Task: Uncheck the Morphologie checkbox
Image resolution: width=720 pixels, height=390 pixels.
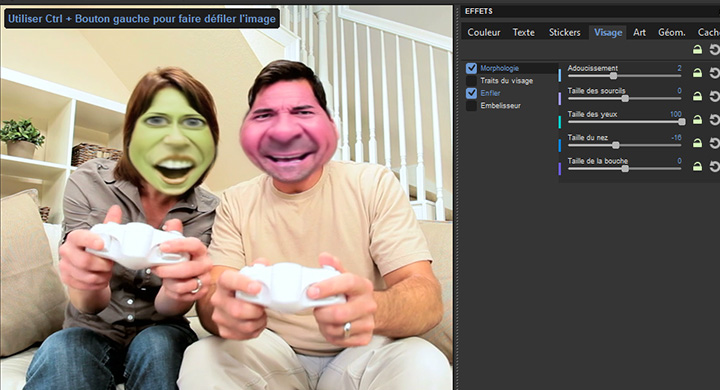Action: click(x=471, y=68)
